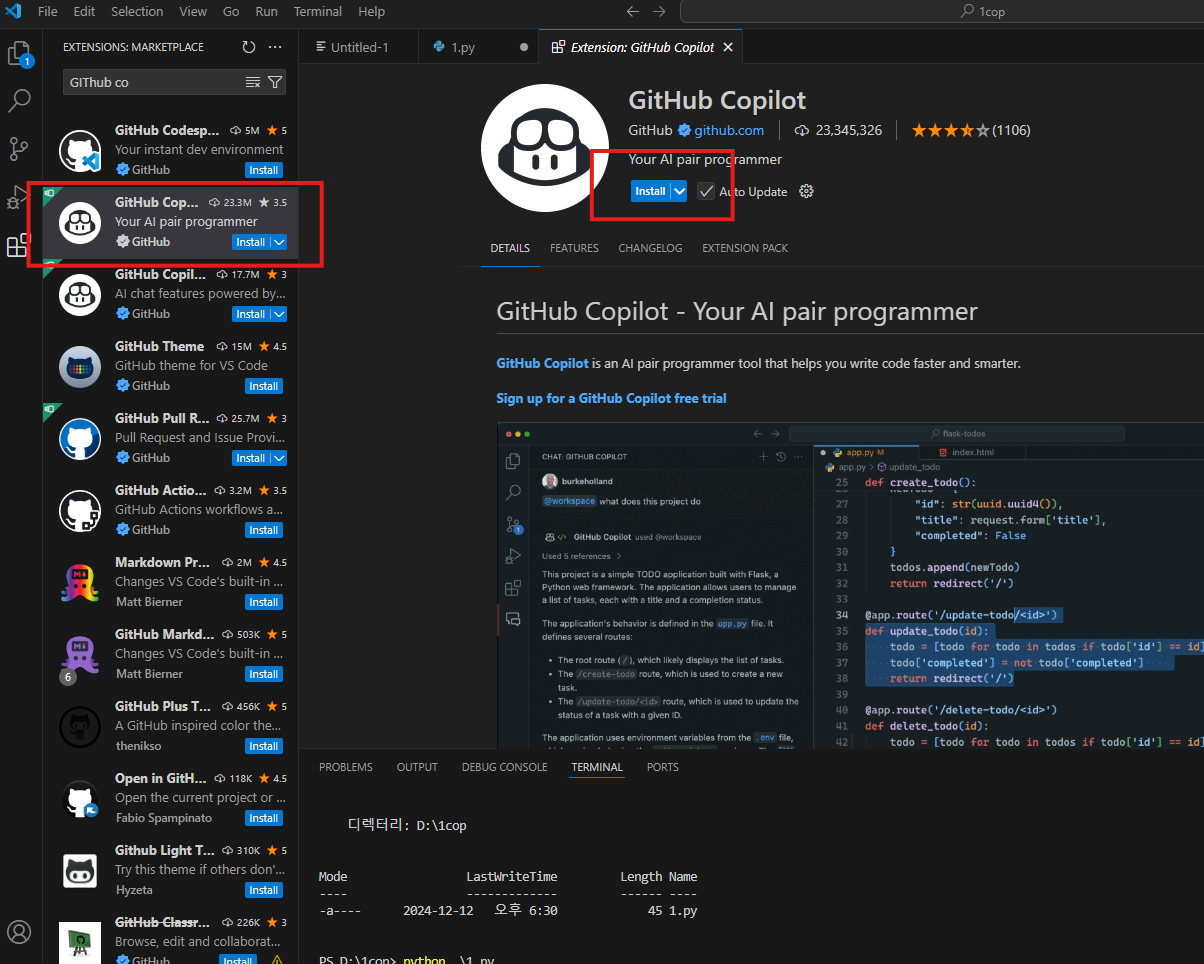Toggle the Auto Update checkbox
The width and height of the screenshot is (1204, 964).
pos(706,191)
